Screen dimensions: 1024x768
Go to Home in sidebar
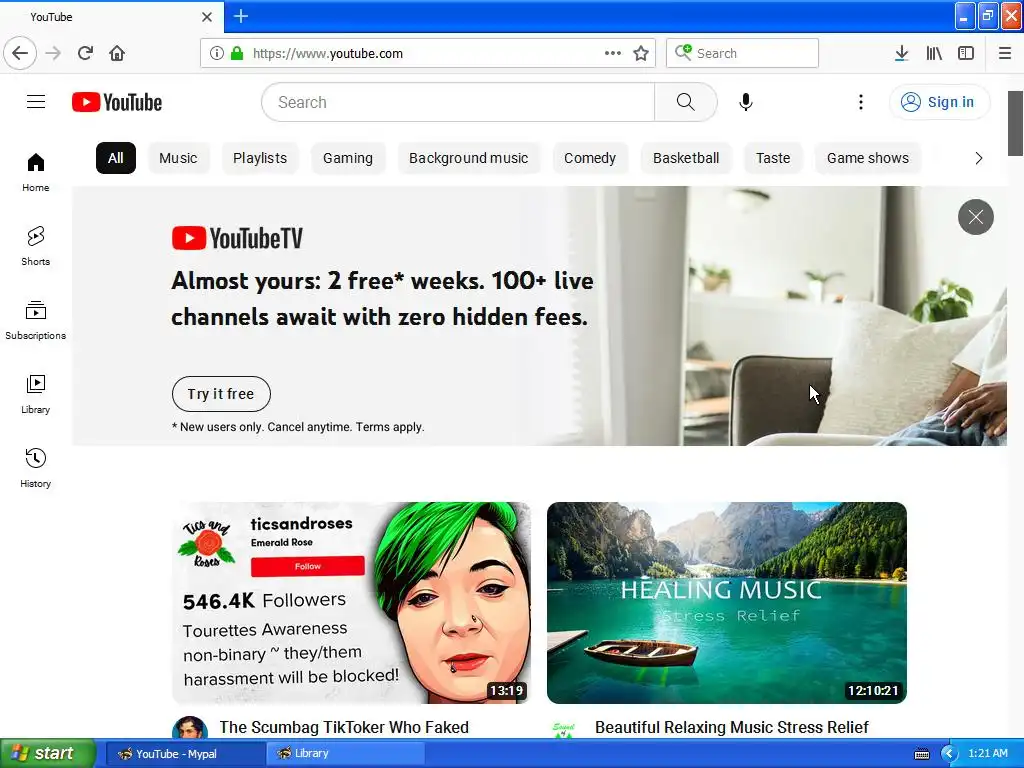[36, 172]
